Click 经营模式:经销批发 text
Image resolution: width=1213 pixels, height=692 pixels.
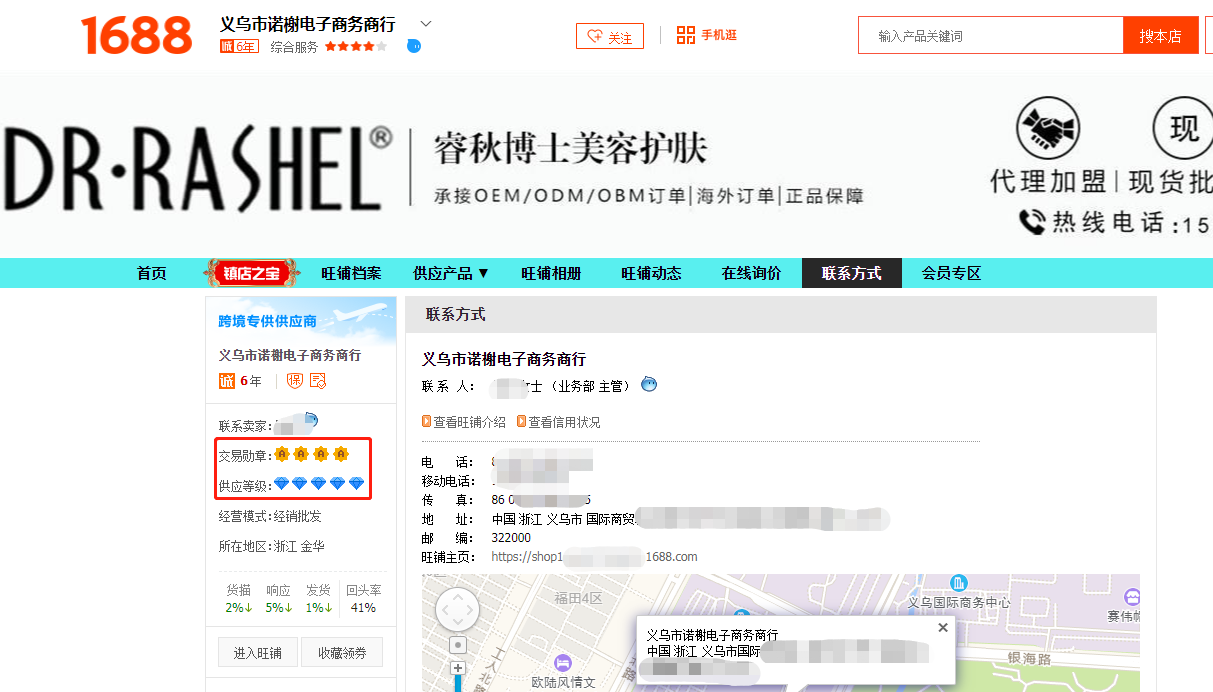click(270, 516)
